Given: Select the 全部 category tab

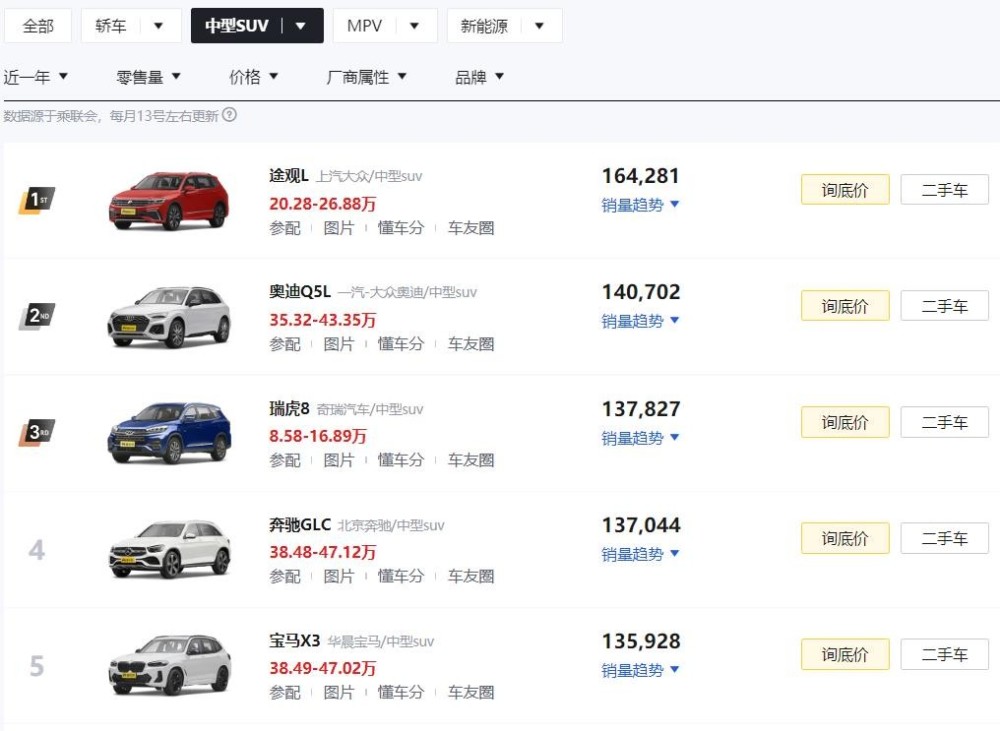Looking at the screenshot, I should tap(38, 26).
